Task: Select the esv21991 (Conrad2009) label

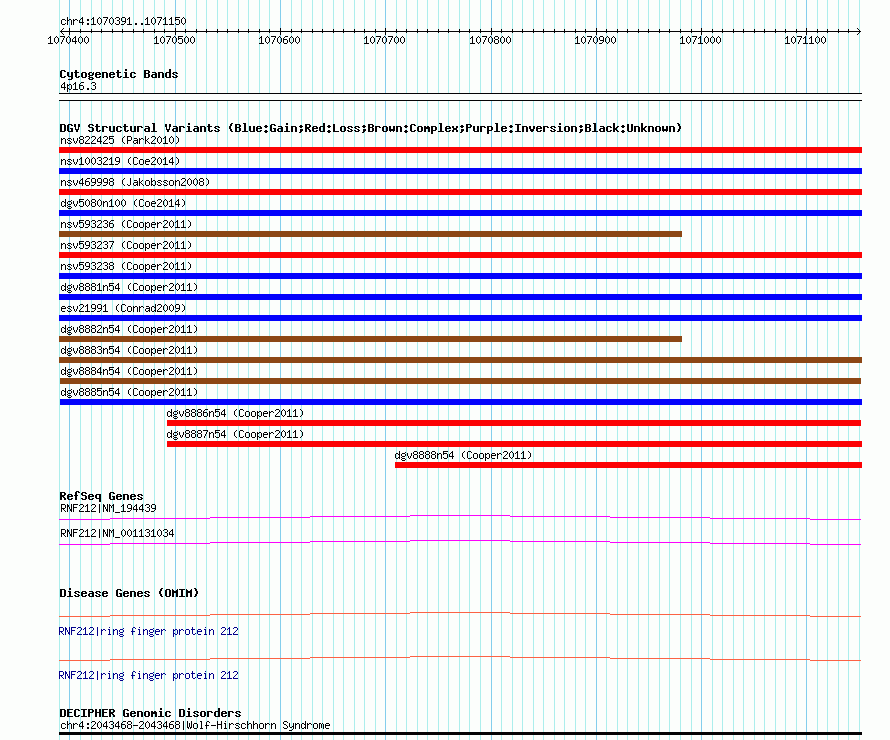Action: pos(123,308)
